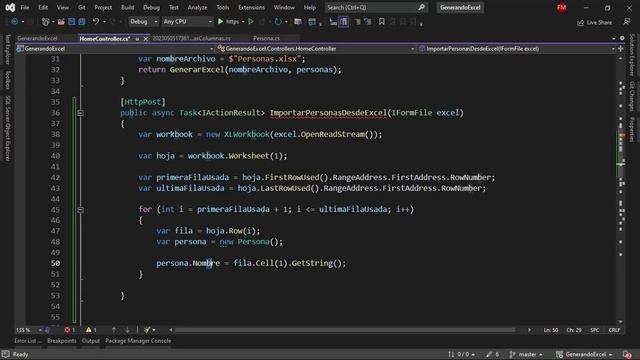
Task: Open the SQL Server Object Explorer side tab
Action: tap(7, 129)
